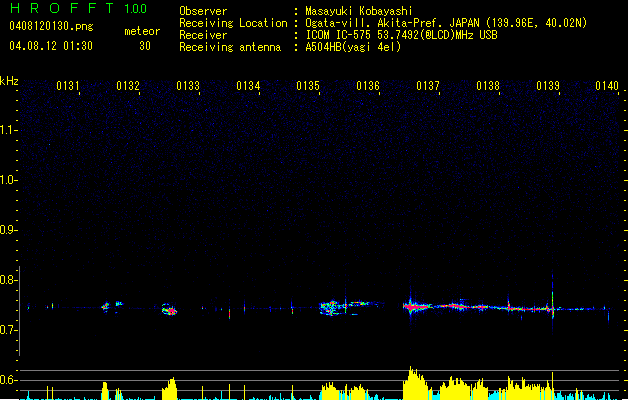Click the 0140 time marker
629x400 pixels.
coord(607,85)
